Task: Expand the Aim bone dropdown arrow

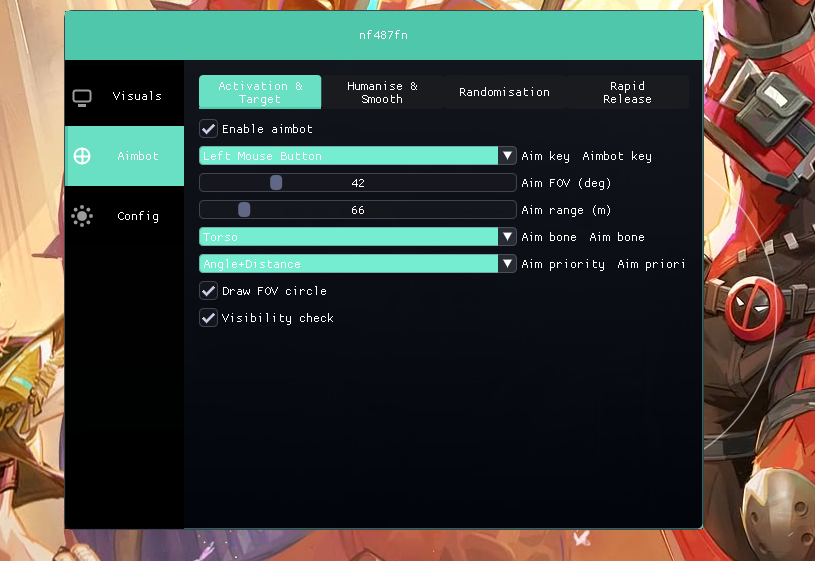Action: [x=508, y=237]
